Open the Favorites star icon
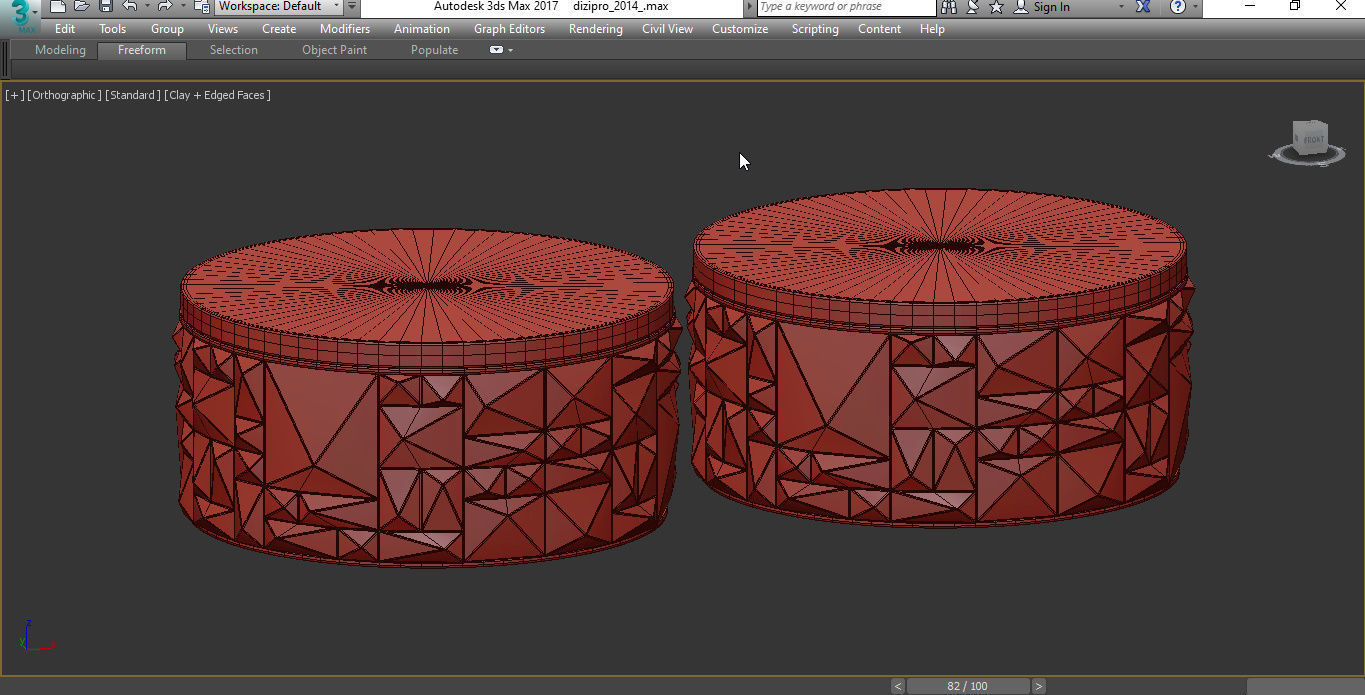This screenshot has height=695, width=1365. tap(996, 7)
